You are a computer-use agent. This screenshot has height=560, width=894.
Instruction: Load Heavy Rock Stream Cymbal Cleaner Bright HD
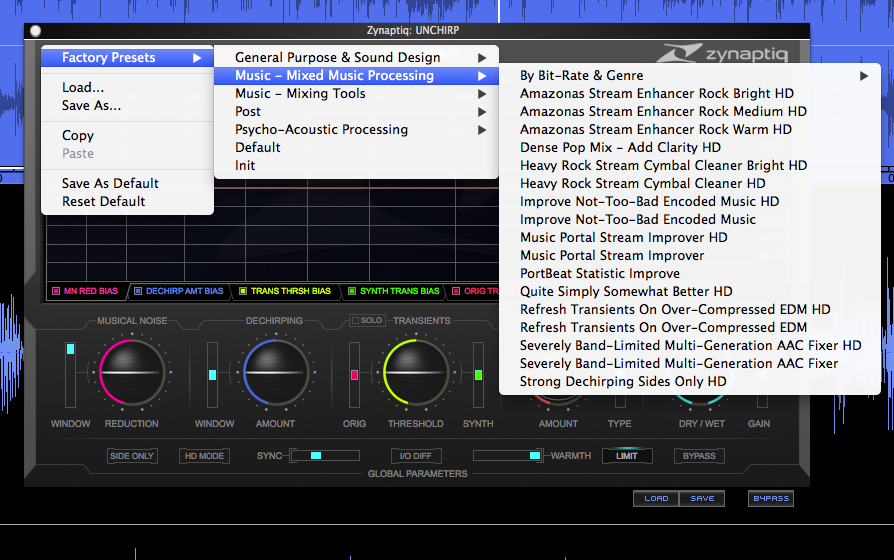click(690, 165)
